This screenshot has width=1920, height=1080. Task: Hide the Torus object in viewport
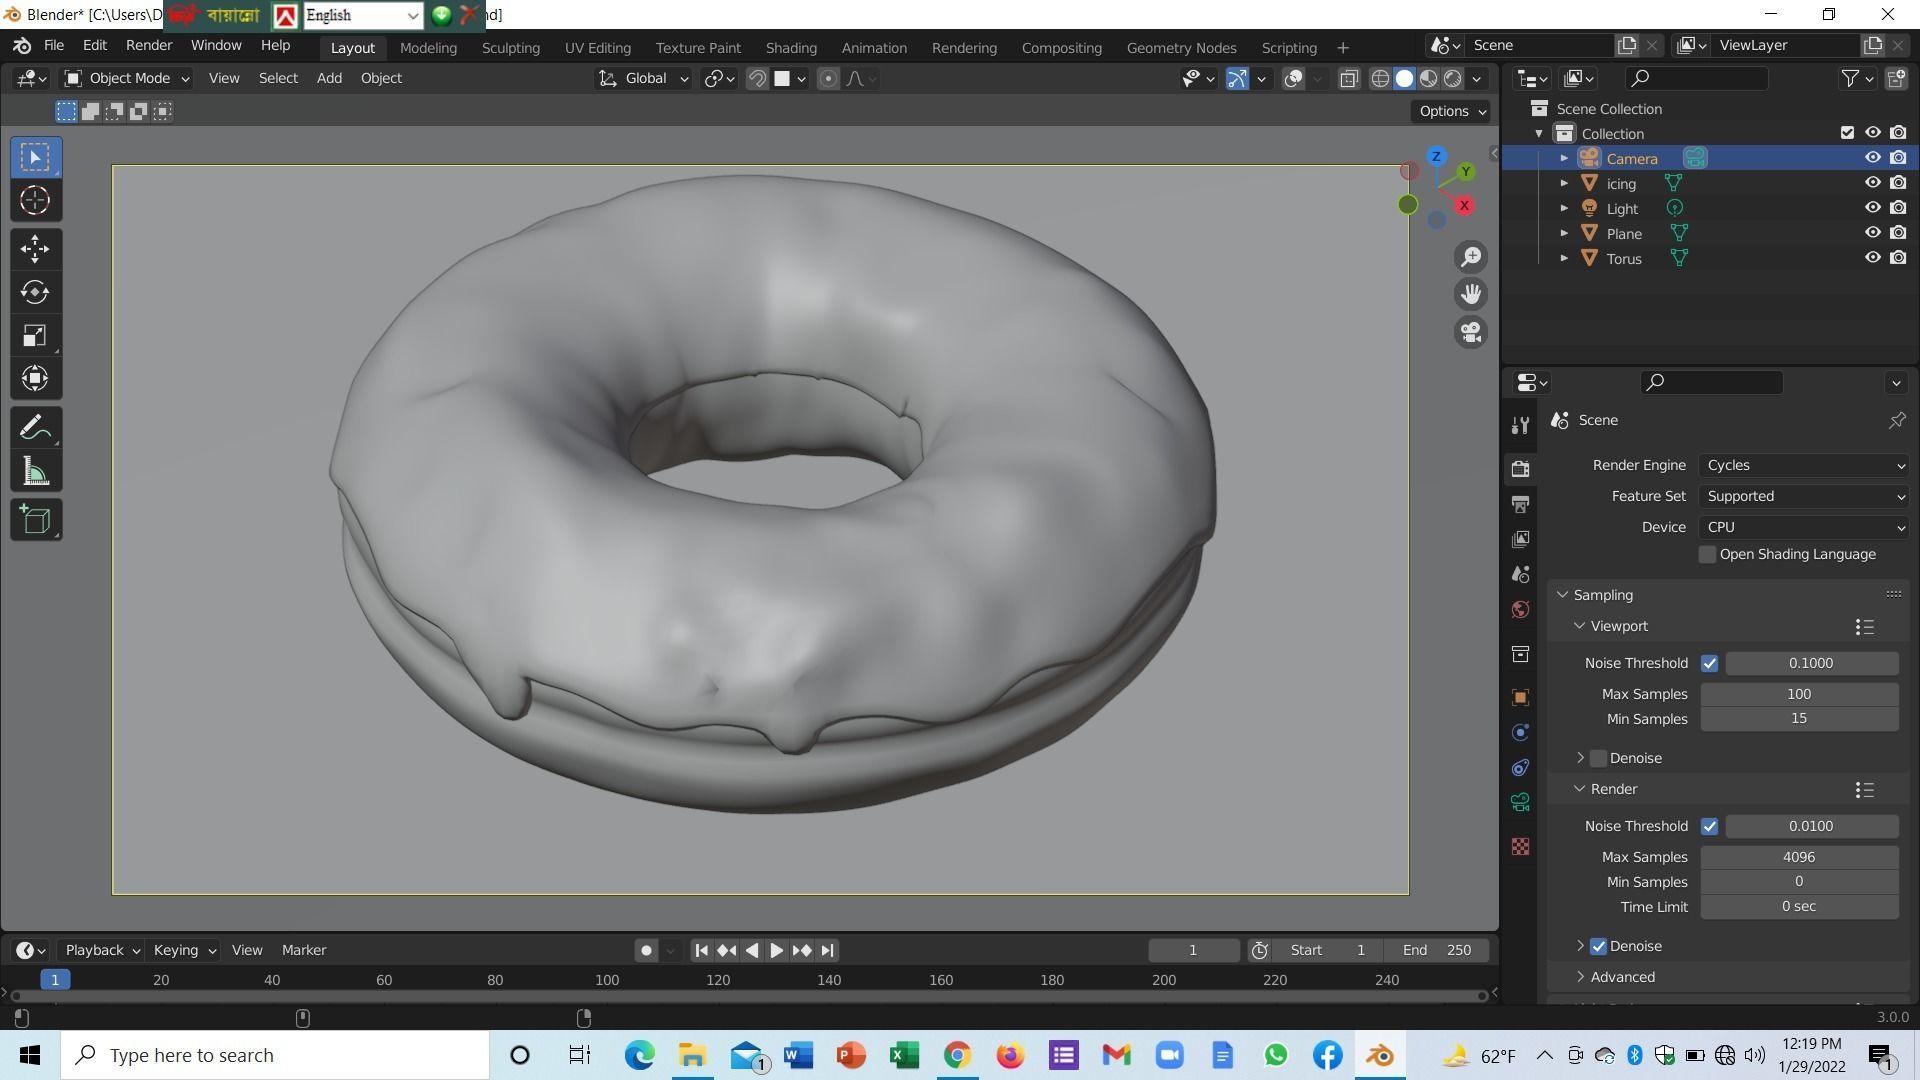coord(1872,258)
